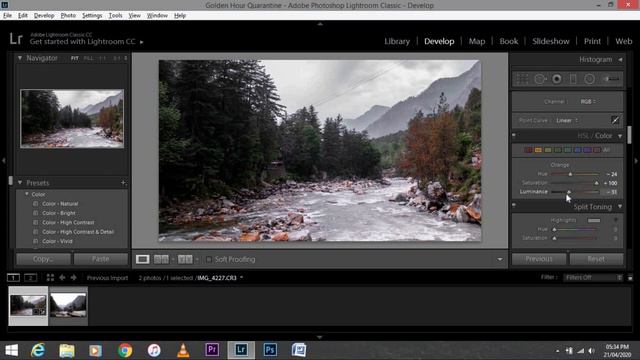Collapse the Navigator panel

click(x=20, y=58)
